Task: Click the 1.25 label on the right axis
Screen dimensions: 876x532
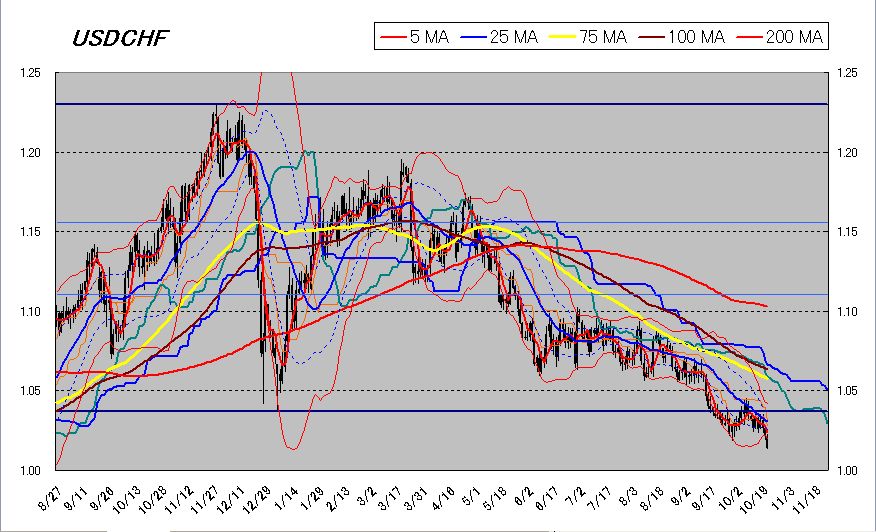Action: (x=846, y=73)
